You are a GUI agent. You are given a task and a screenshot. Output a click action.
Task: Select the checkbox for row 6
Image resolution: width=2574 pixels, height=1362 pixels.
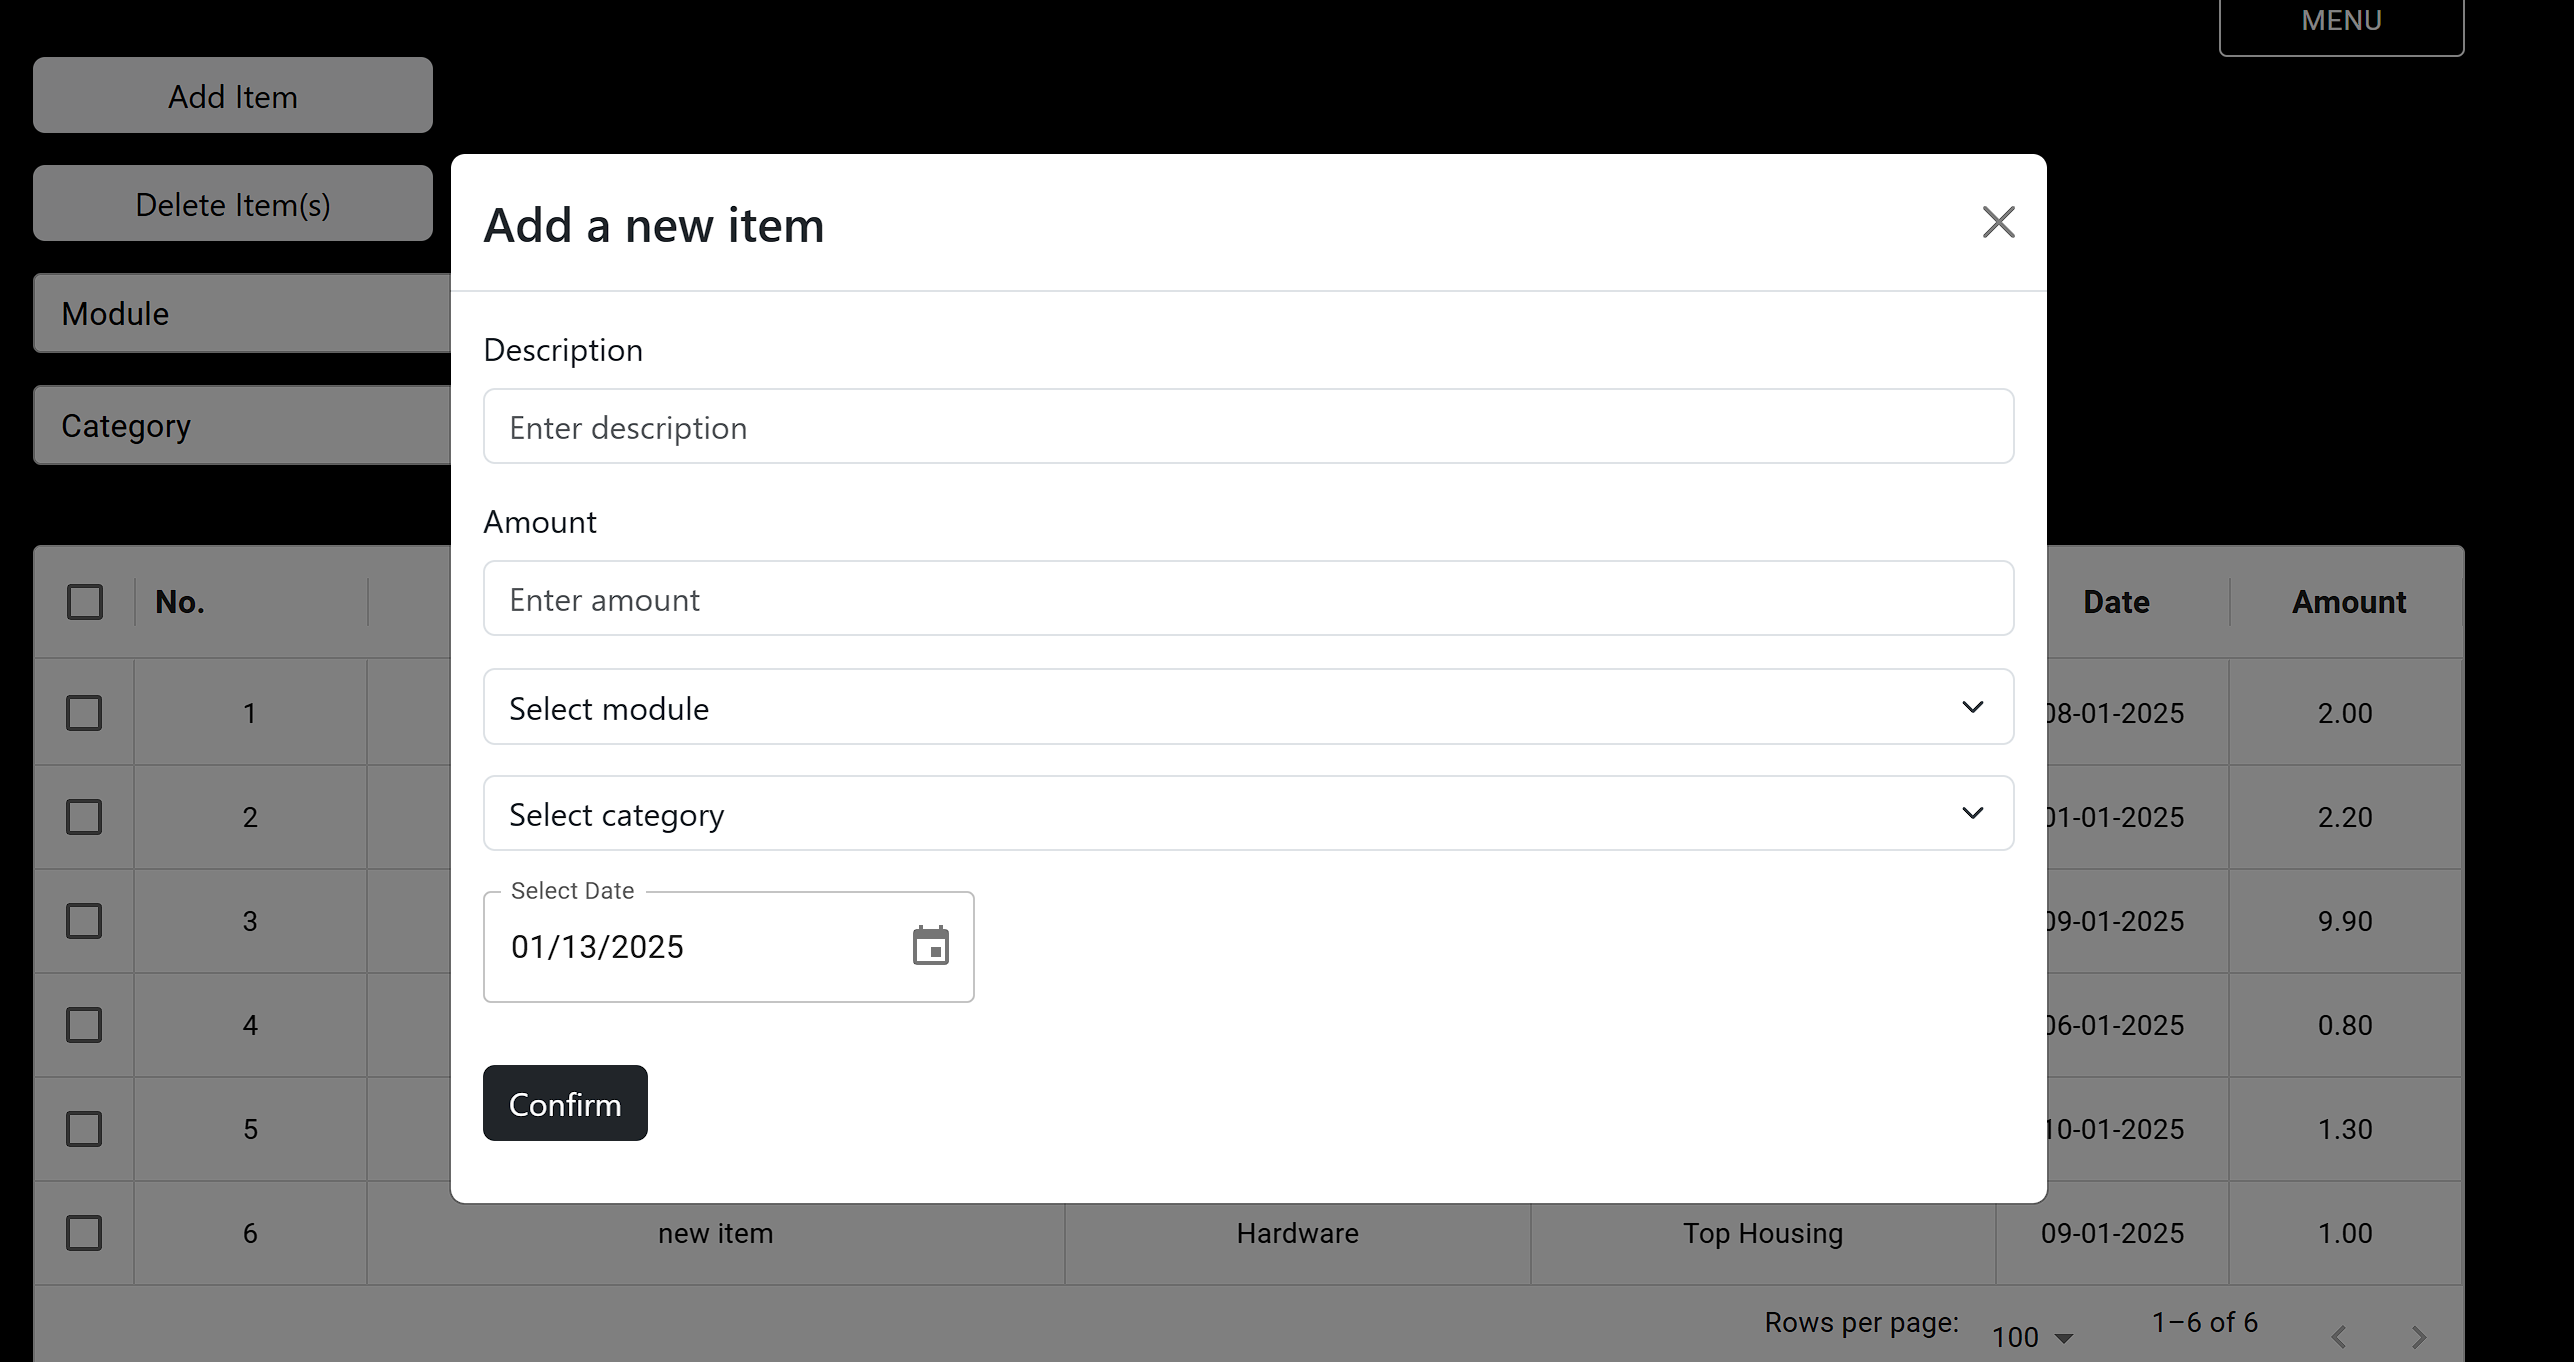coord(84,1233)
